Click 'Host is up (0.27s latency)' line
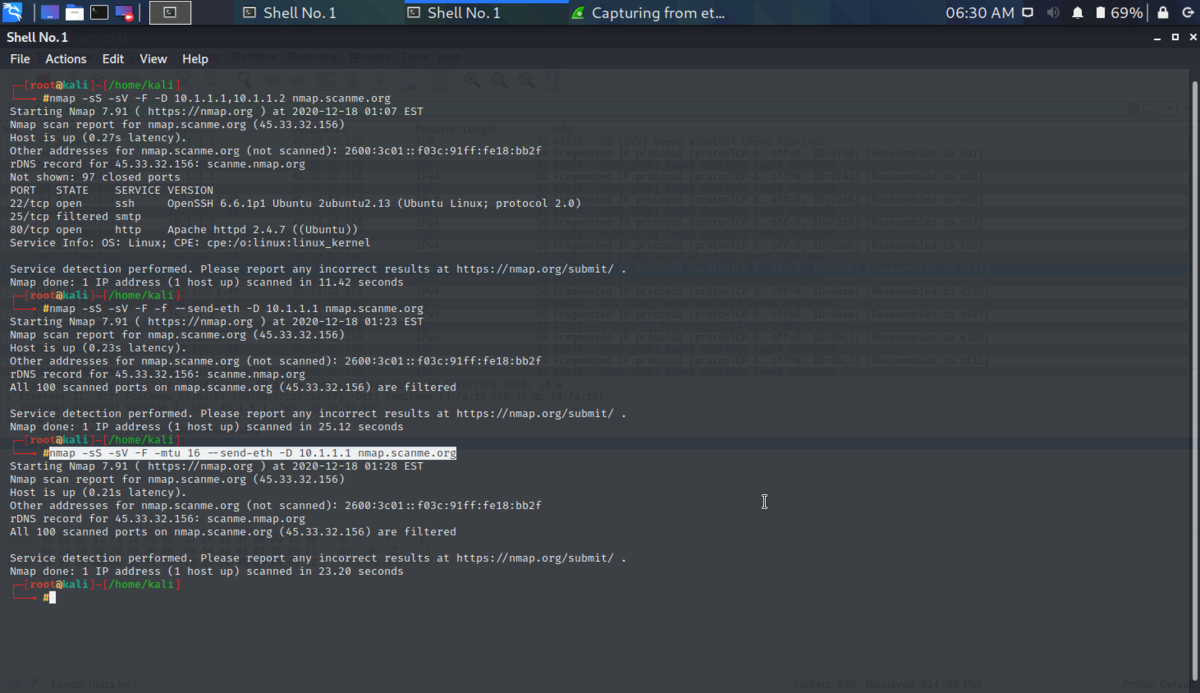Image resolution: width=1200 pixels, height=693 pixels. (98, 138)
